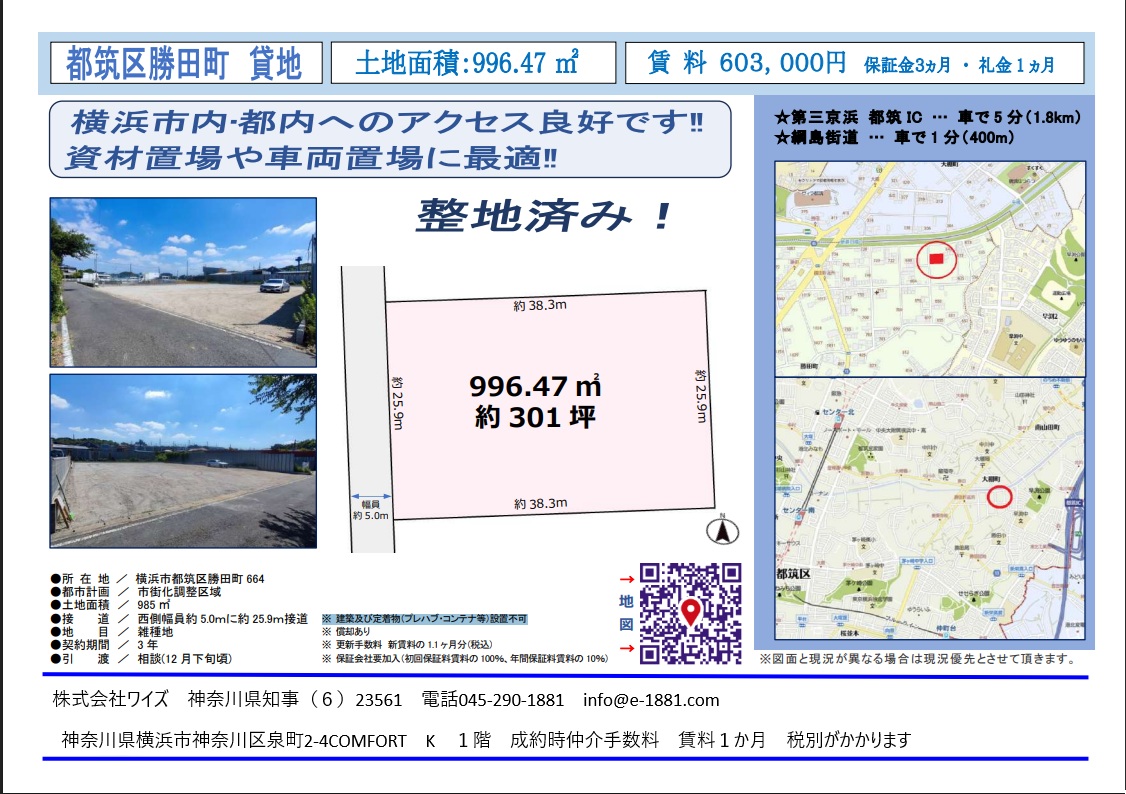Click the QR code for the map

click(690, 613)
